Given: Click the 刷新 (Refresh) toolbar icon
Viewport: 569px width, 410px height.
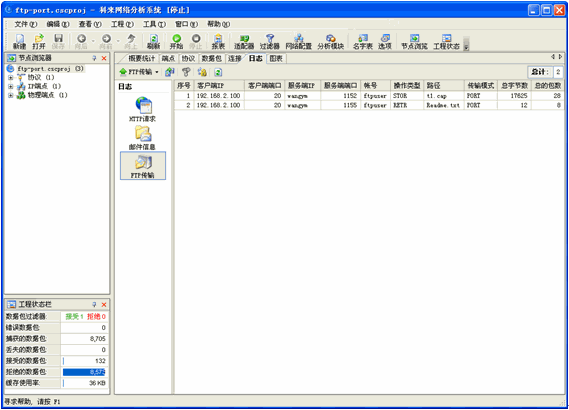Looking at the screenshot, I should 153,42.
